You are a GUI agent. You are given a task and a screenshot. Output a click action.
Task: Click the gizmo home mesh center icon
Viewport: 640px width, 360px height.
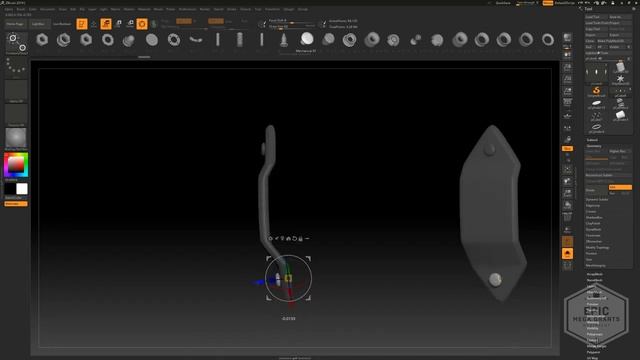[x=289, y=238]
